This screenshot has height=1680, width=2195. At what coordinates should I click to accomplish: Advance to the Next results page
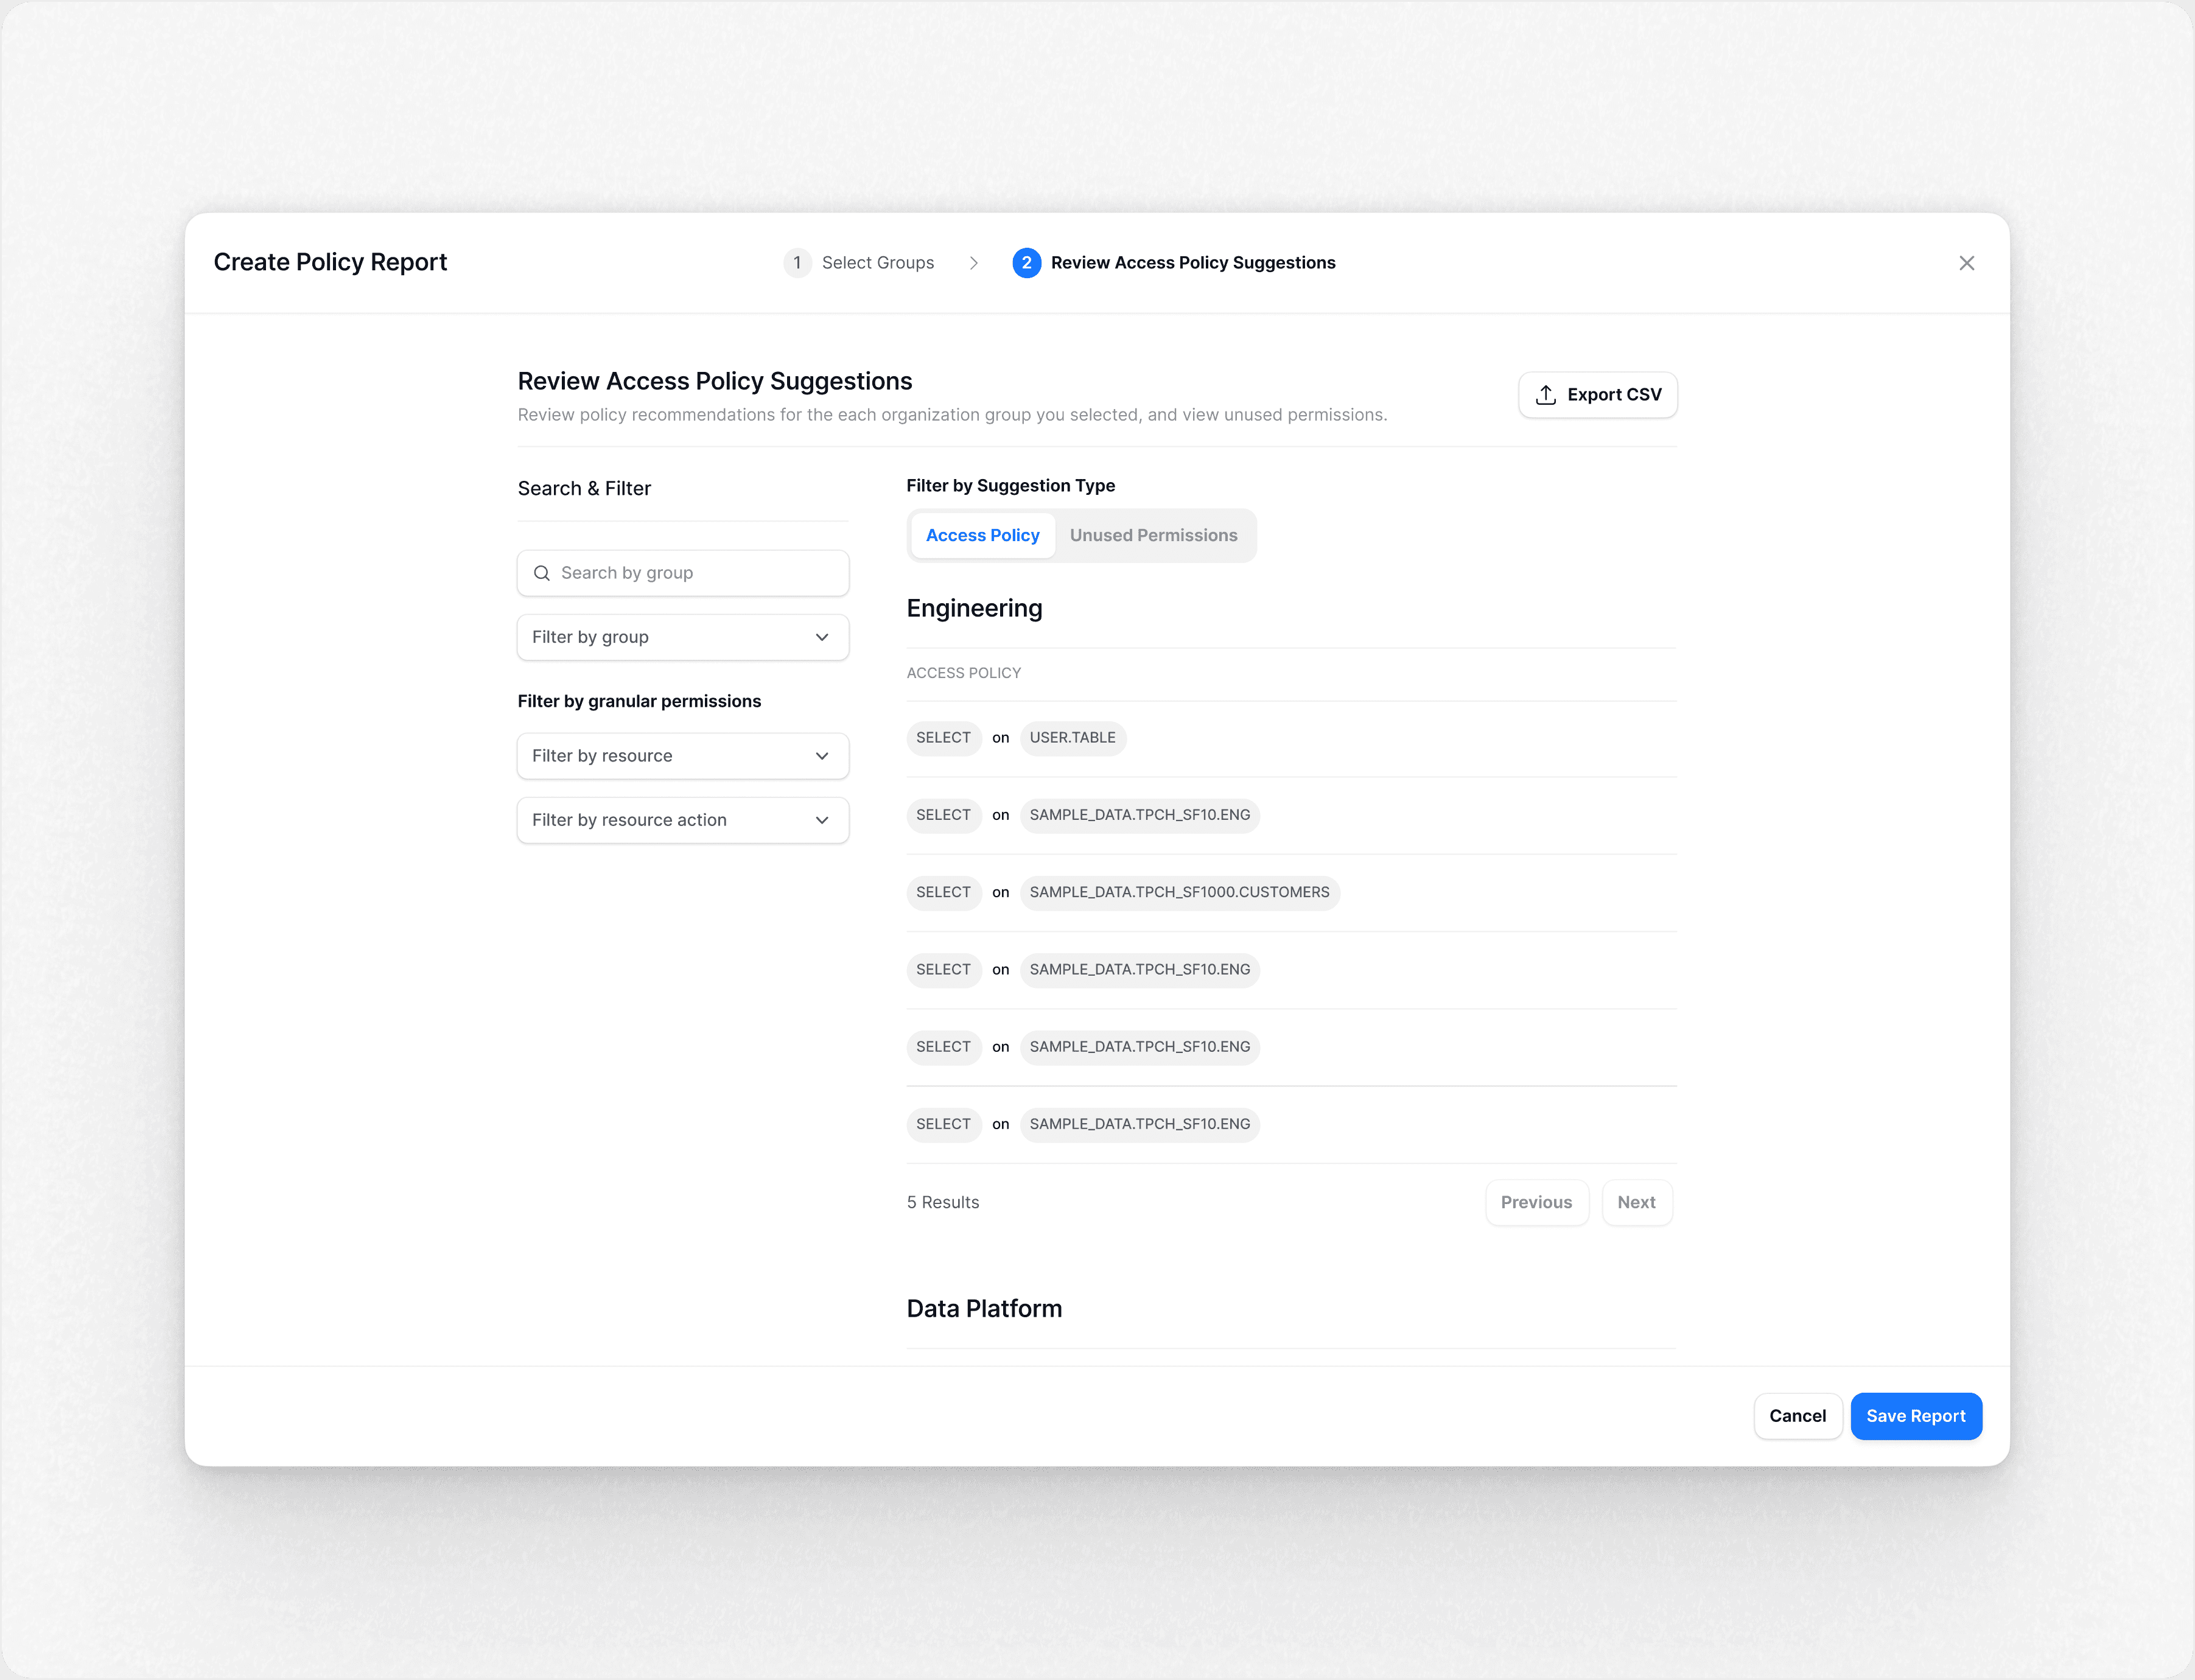tap(1636, 1203)
